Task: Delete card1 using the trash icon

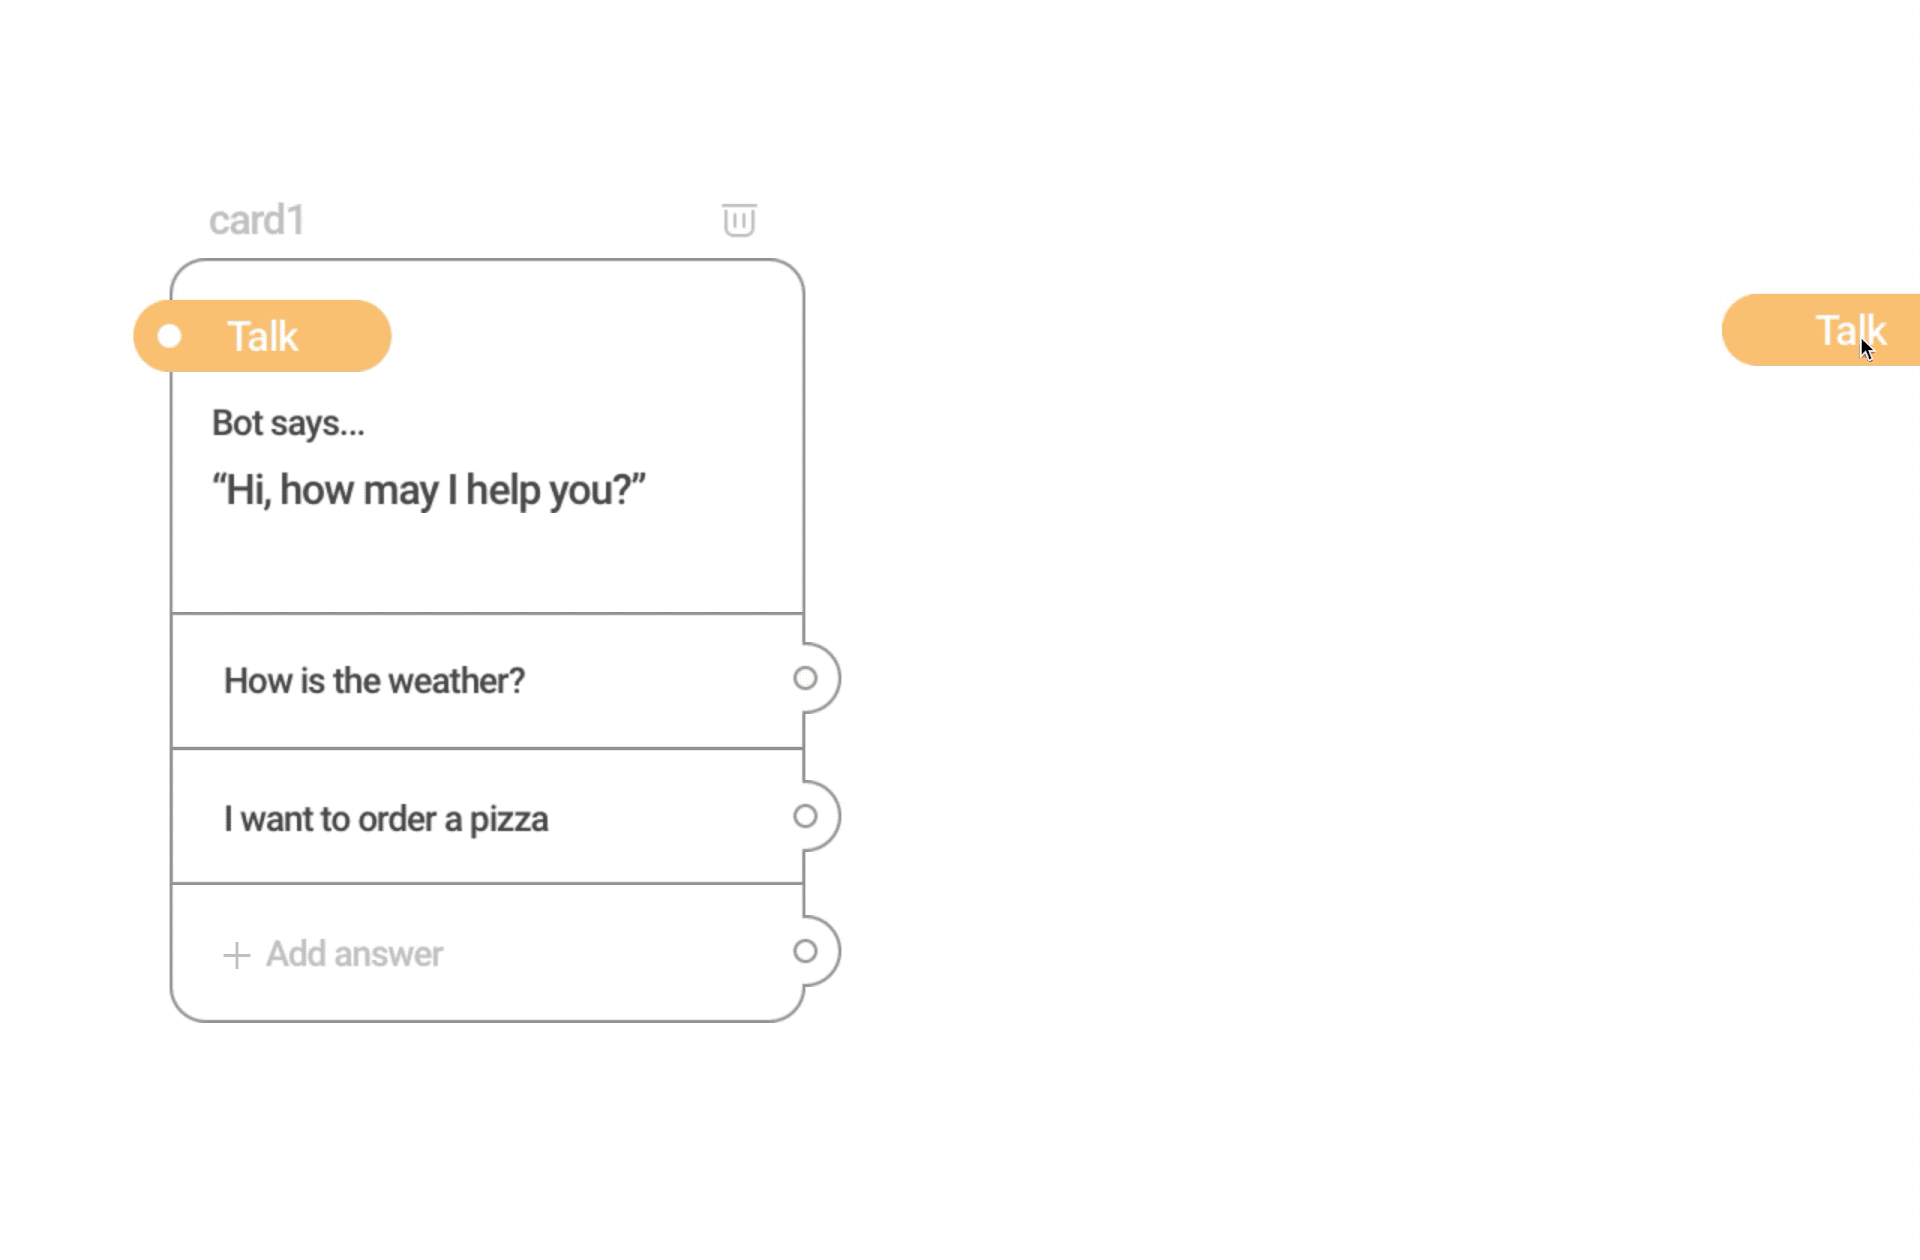Action: (739, 220)
